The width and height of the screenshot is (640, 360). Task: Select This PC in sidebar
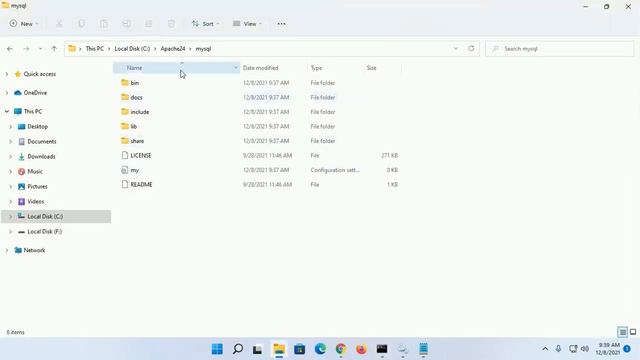tap(33, 111)
